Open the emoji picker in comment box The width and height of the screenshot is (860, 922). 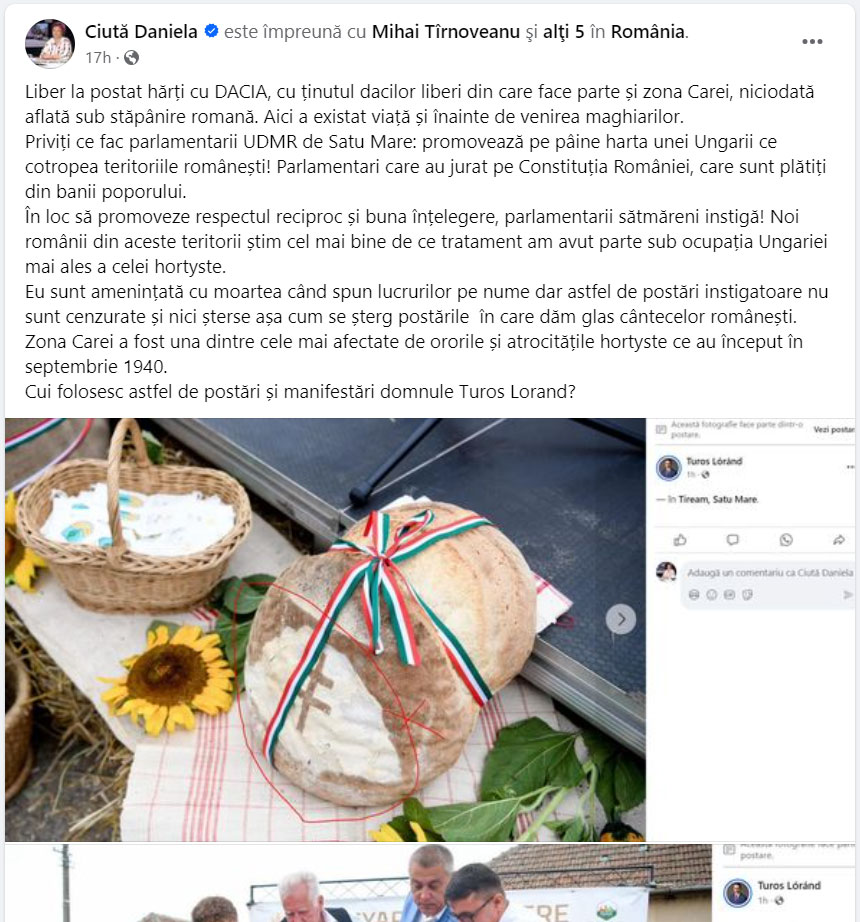click(711, 595)
